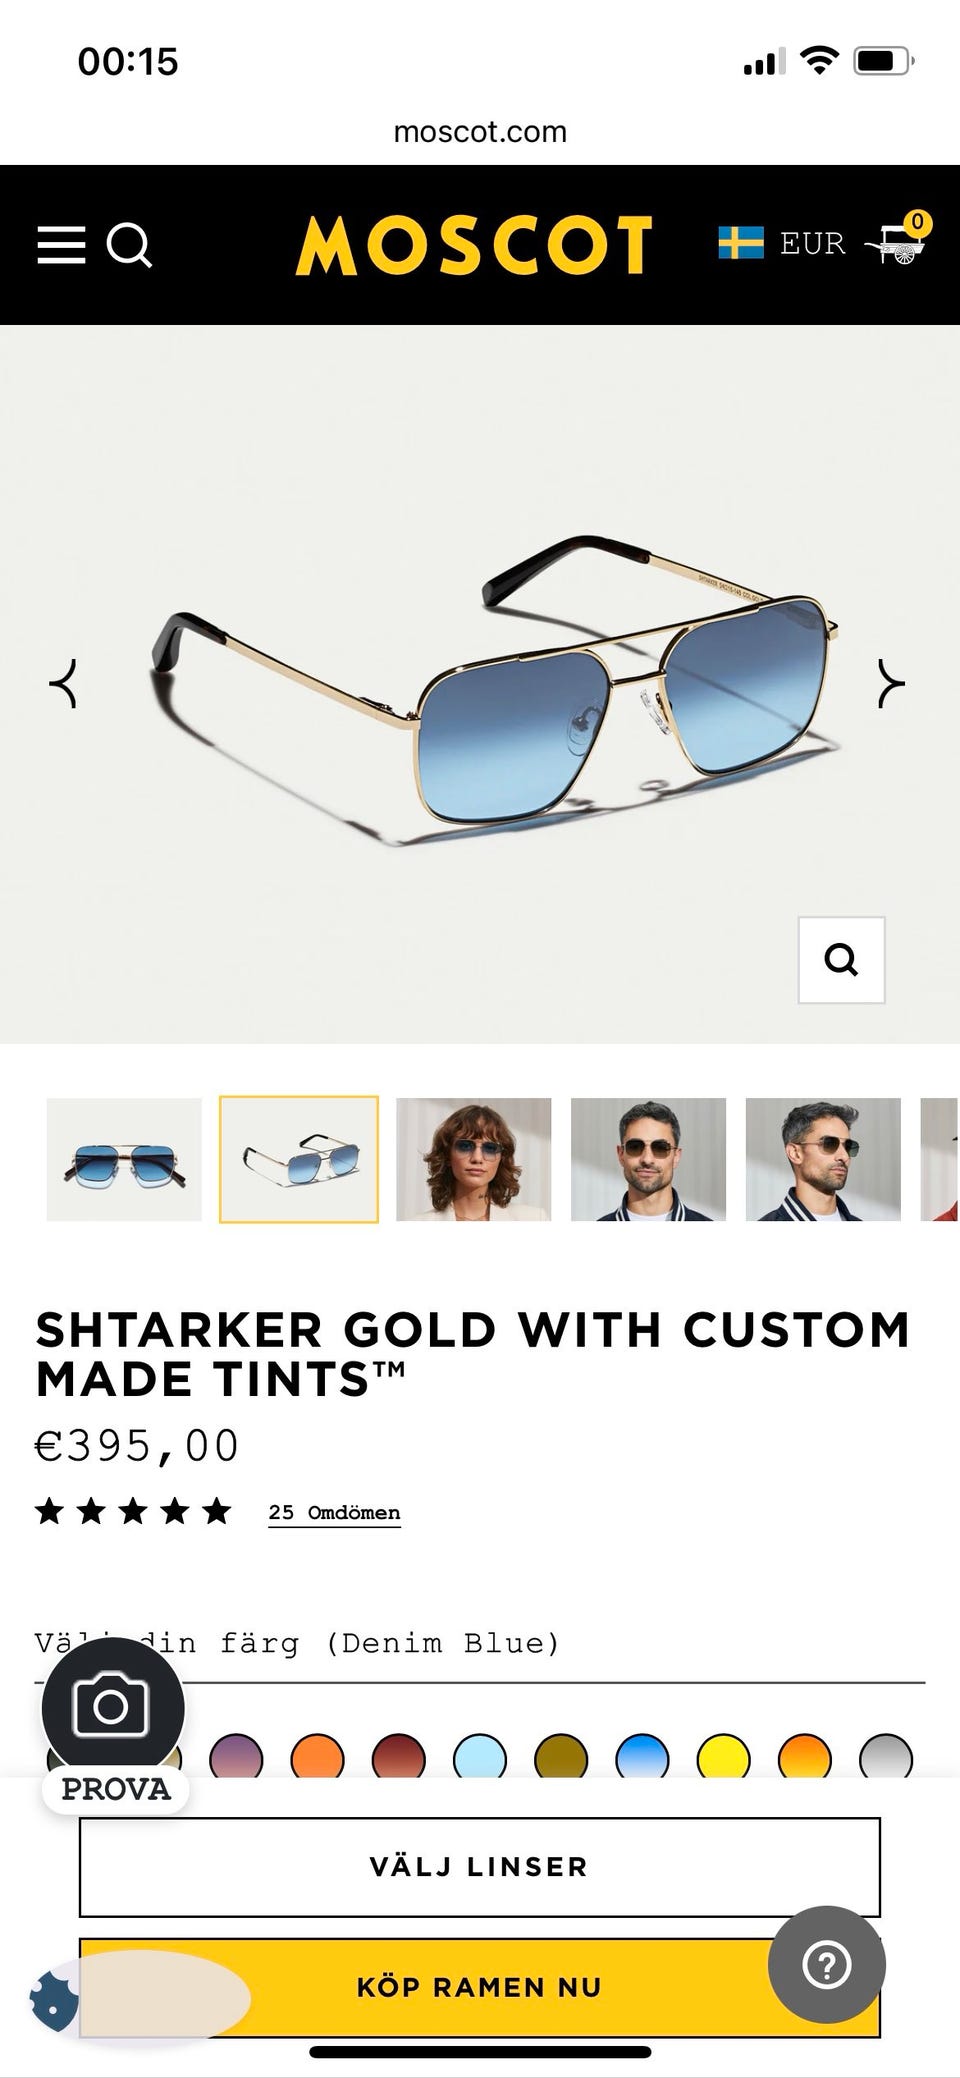Select the woman model thumbnail
The image size is (960, 2078).
click(x=474, y=1160)
